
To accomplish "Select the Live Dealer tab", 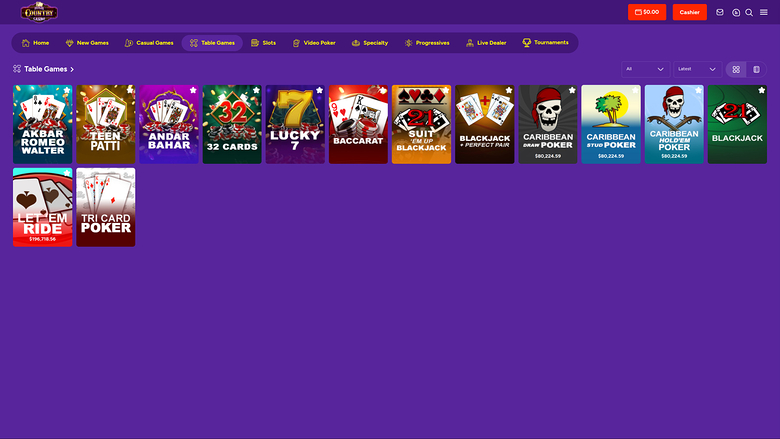I will tap(485, 43).
